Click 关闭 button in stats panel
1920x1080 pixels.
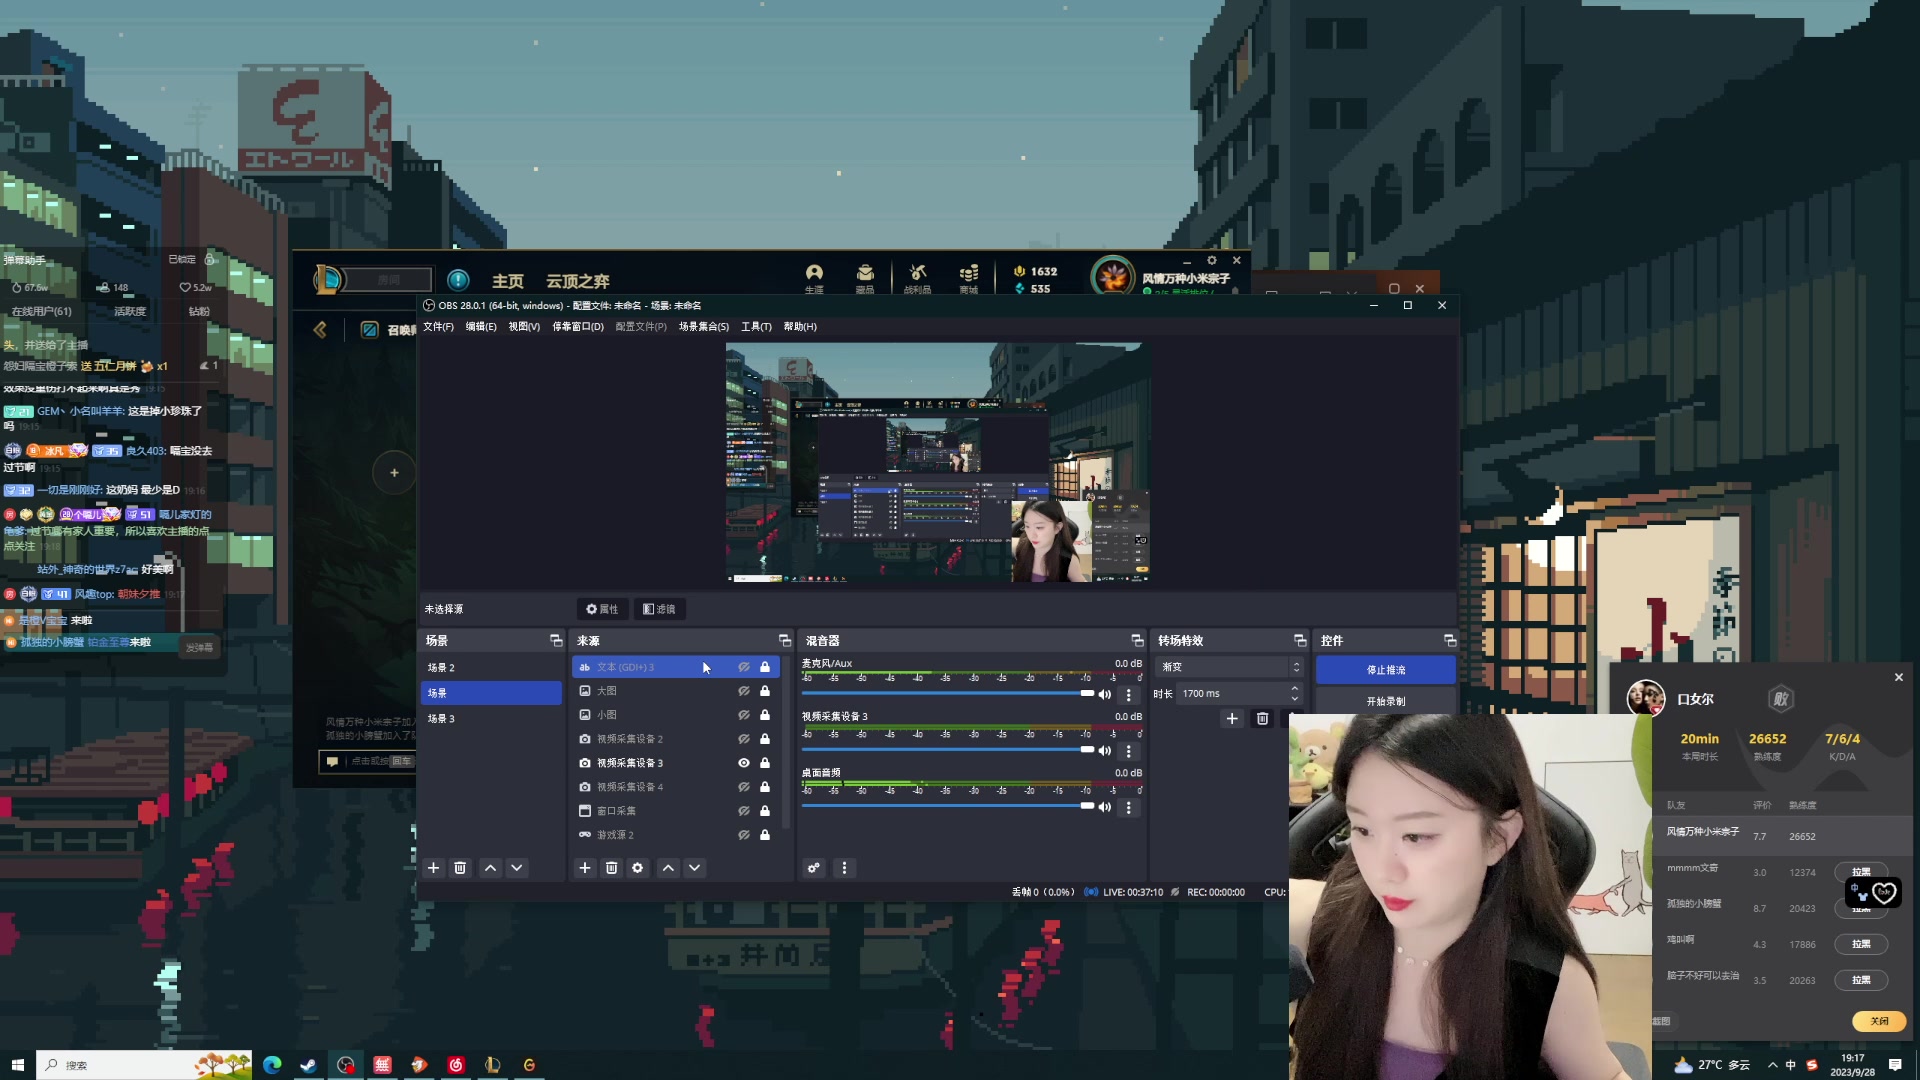[1879, 1021]
